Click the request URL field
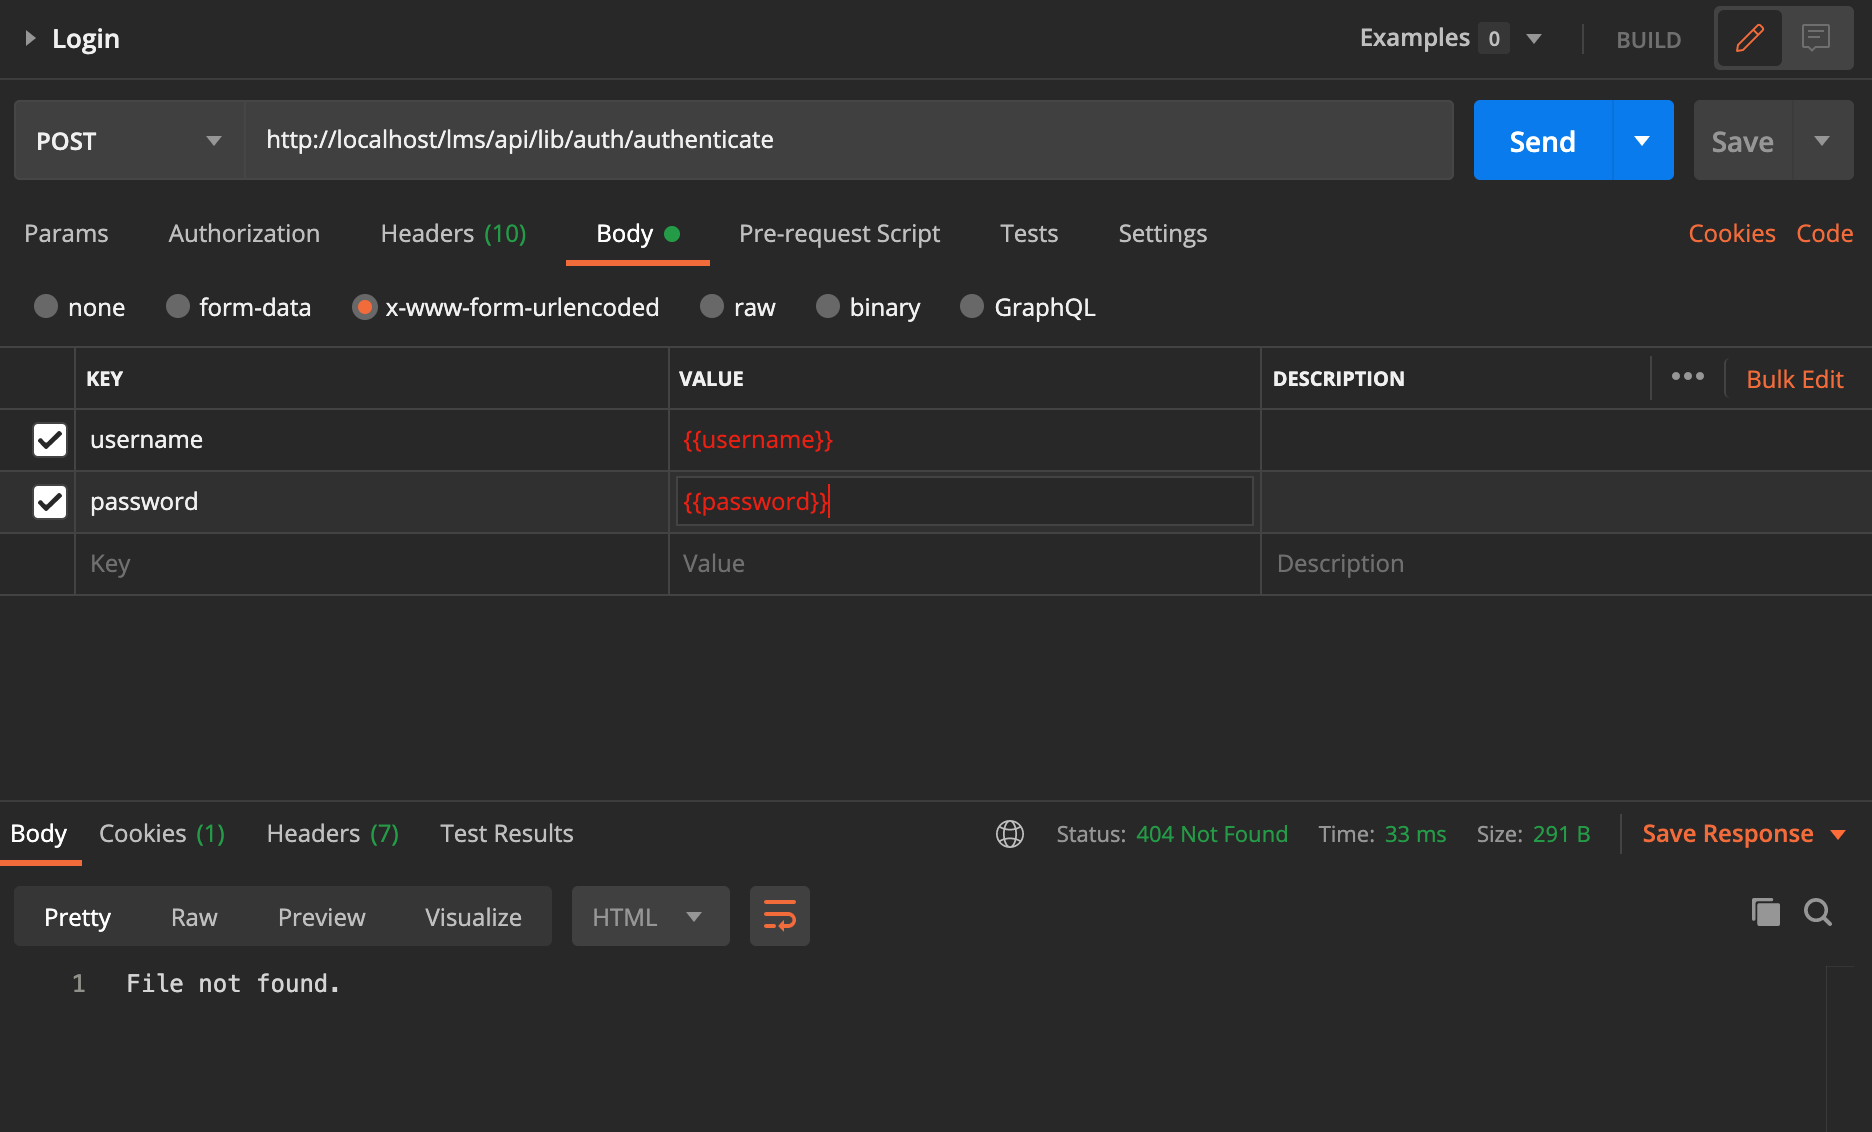The image size is (1872, 1132). point(848,140)
